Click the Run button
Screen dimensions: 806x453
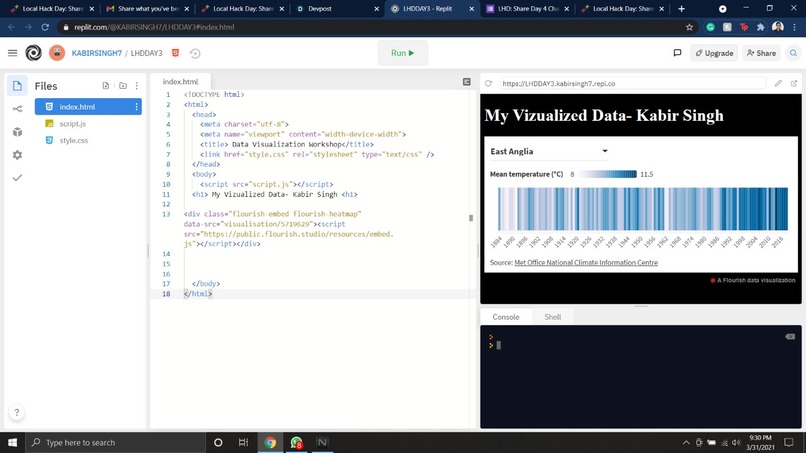[402, 53]
